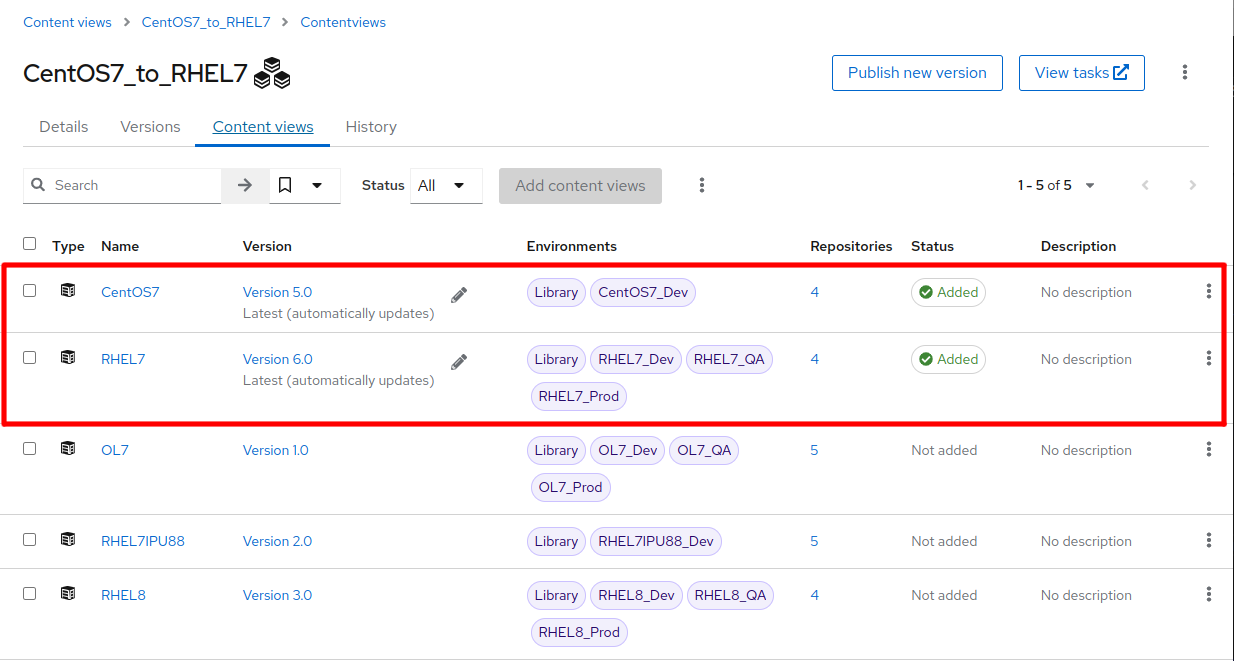Open Version 6.0 link
This screenshot has width=1234, height=661.
[277, 359]
